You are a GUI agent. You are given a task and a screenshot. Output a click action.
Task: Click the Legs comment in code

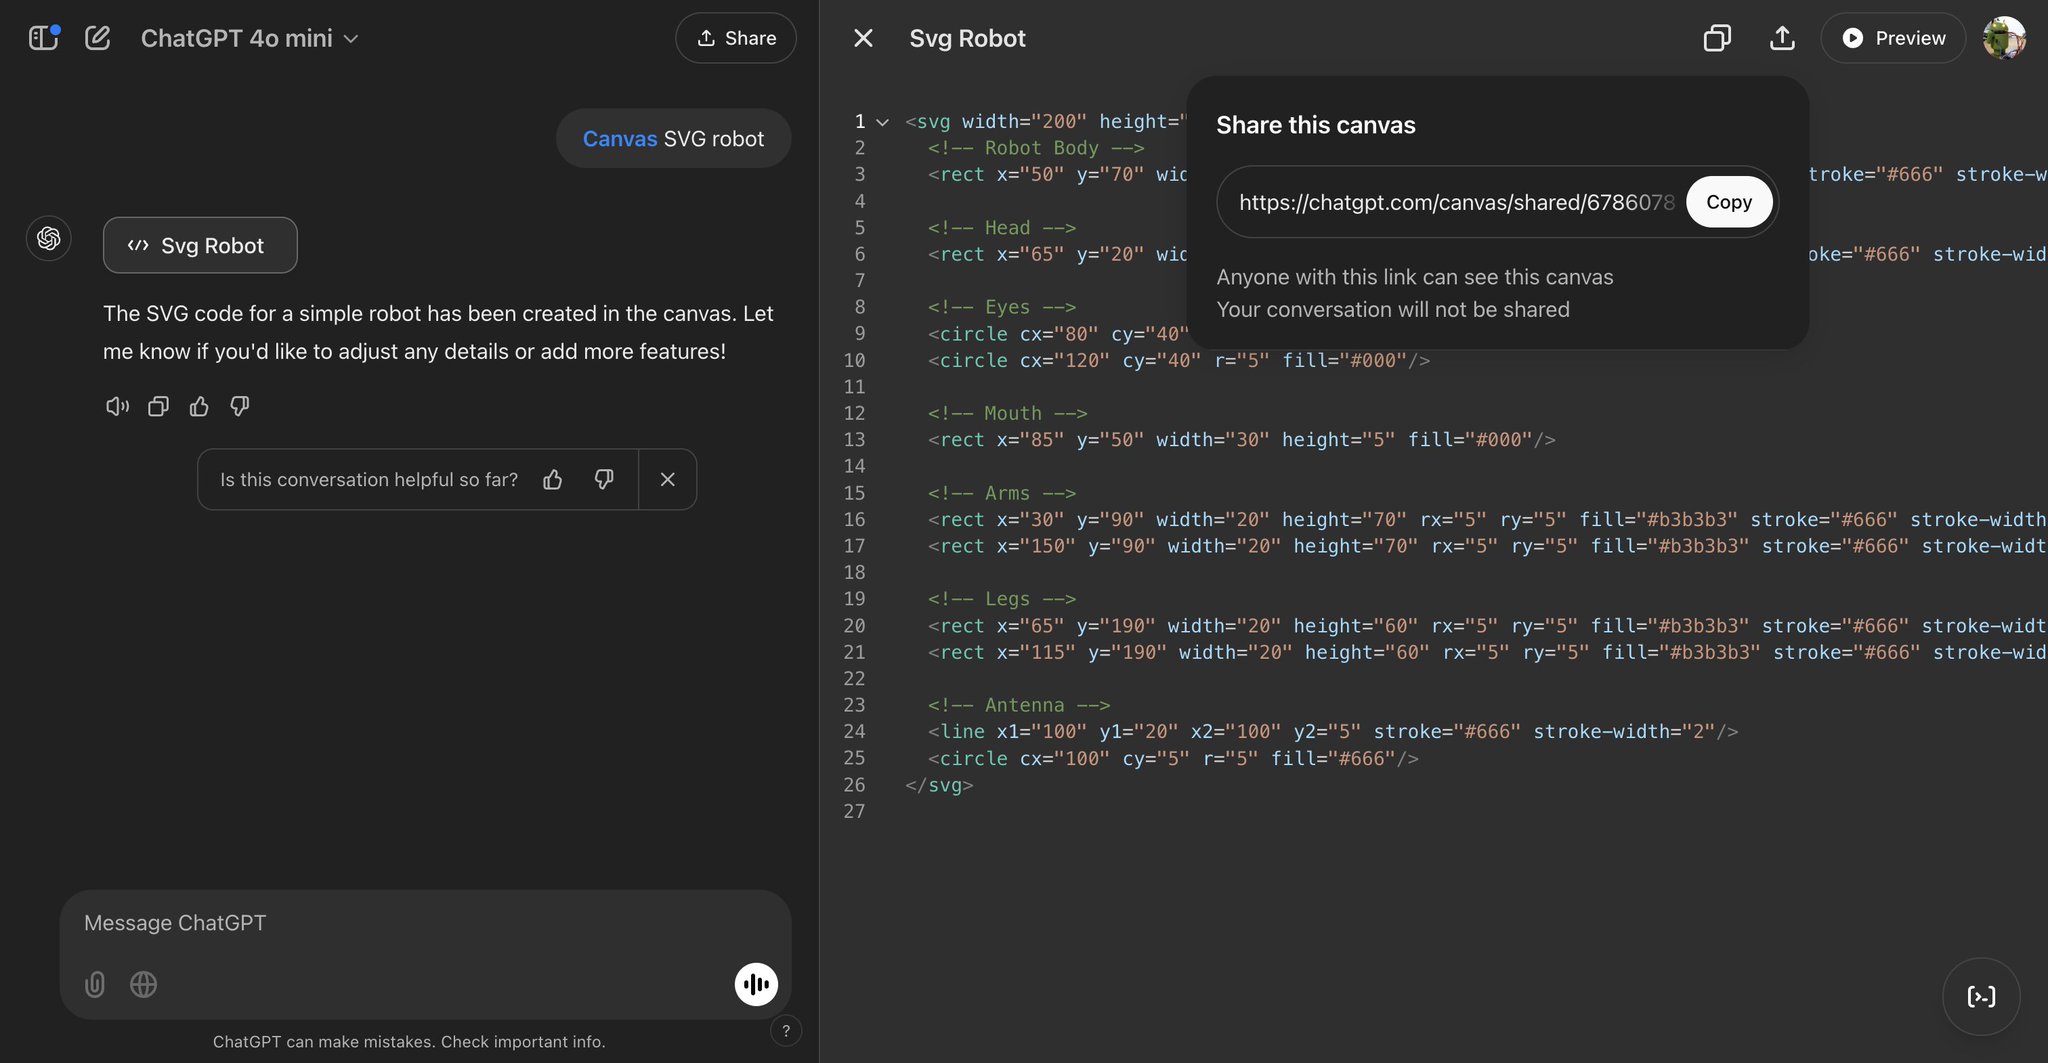pos(1002,599)
